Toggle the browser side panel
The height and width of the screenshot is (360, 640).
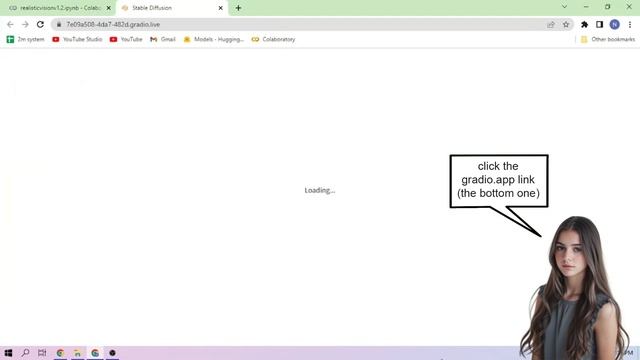pyautogui.click(x=599, y=24)
